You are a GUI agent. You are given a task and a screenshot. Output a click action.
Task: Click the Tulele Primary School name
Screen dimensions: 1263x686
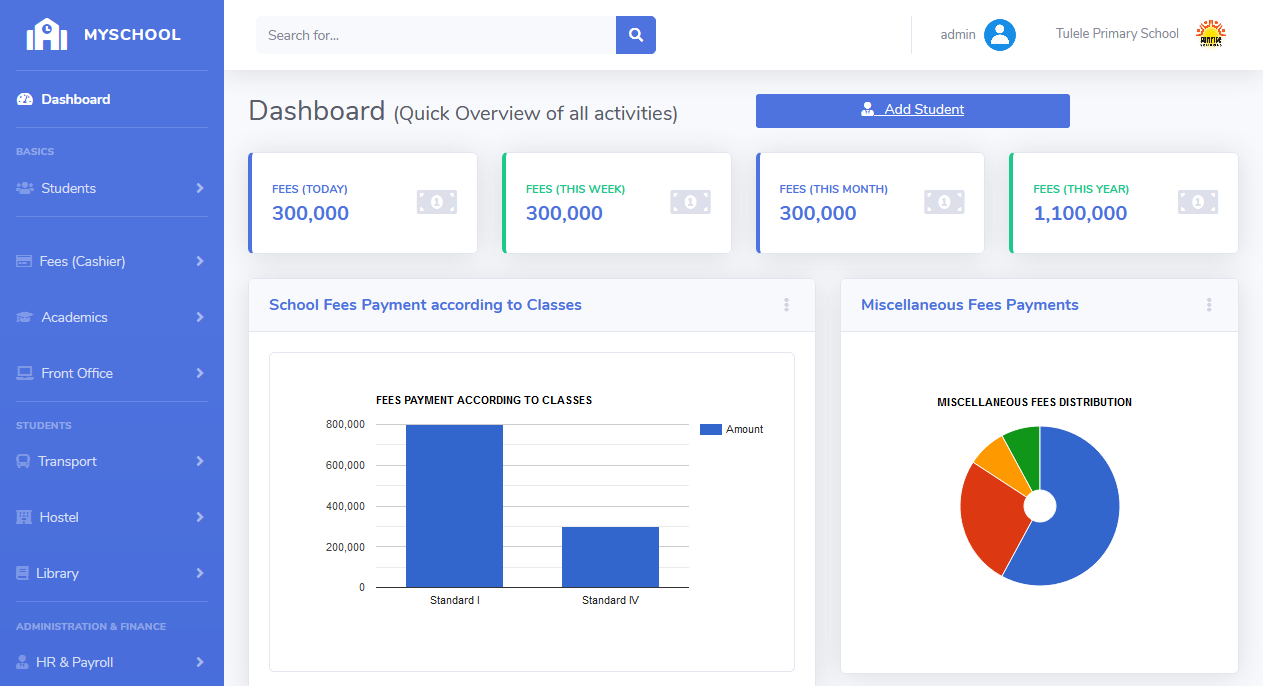pyautogui.click(x=1117, y=34)
